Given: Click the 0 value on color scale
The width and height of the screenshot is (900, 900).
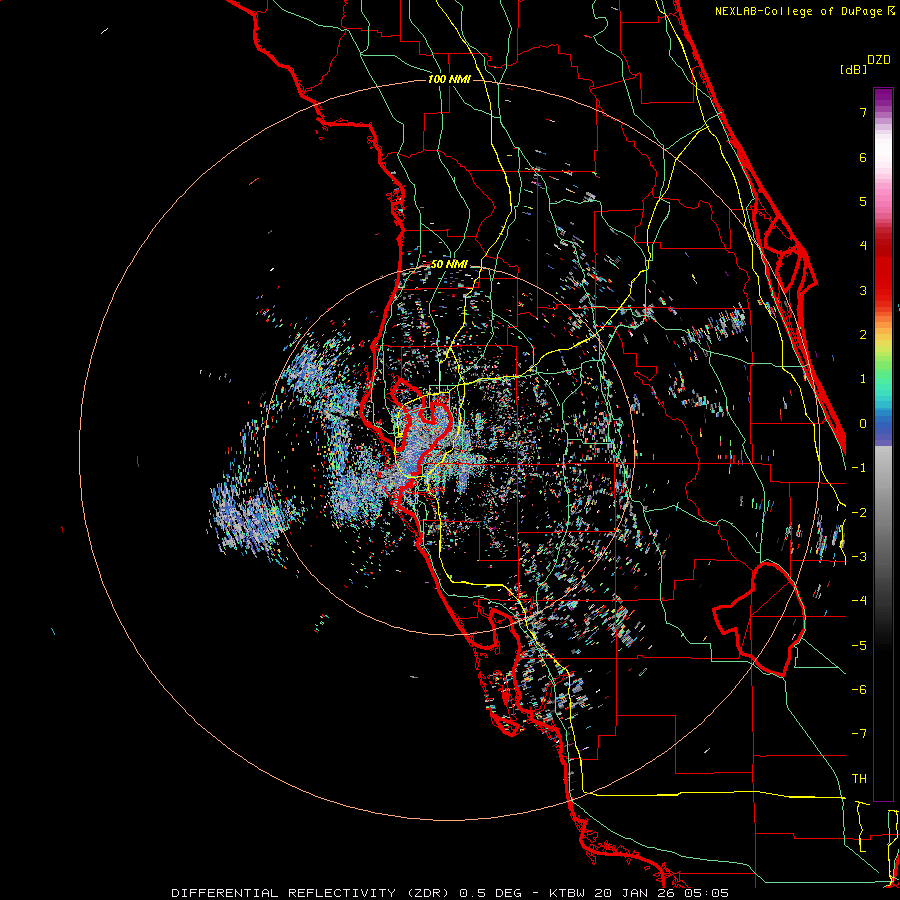Looking at the screenshot, I should click(x=863, y=424).
